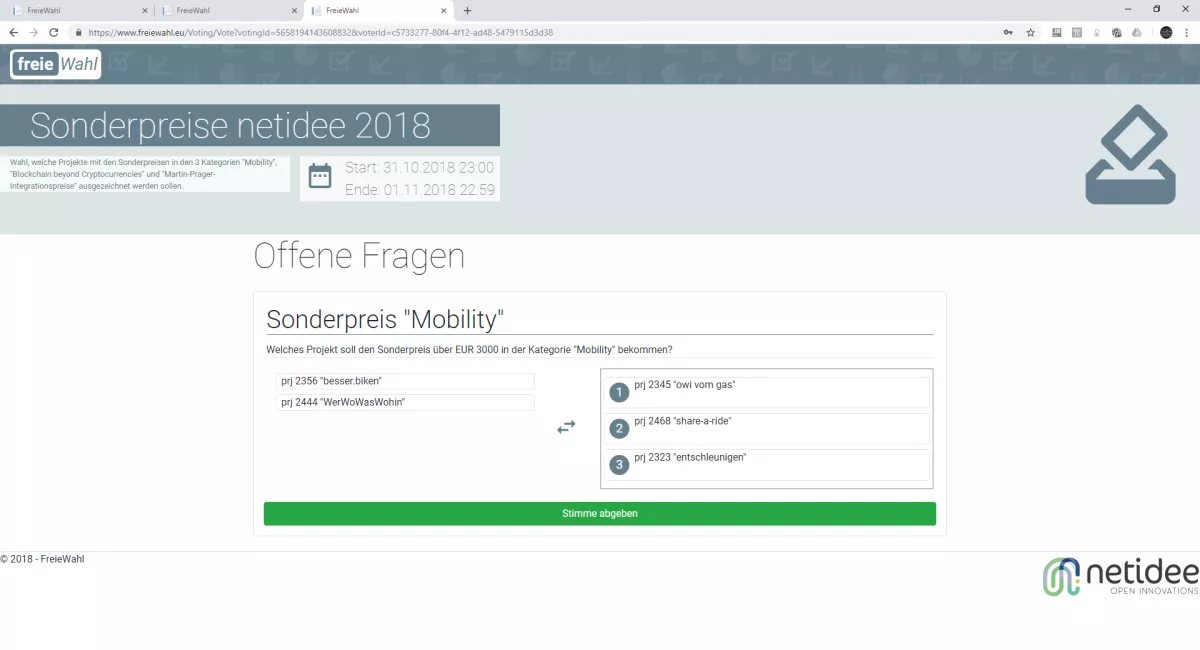Open the Chrome three-dot menu
The image size is (1200, 650).
click(1187, 32)
